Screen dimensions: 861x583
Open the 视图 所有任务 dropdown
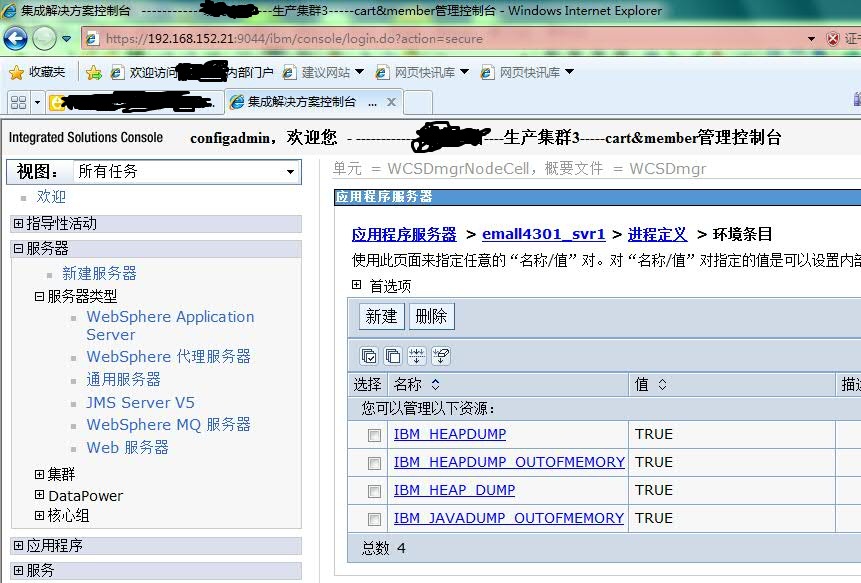pyautogui.click(x=187, y=172)
